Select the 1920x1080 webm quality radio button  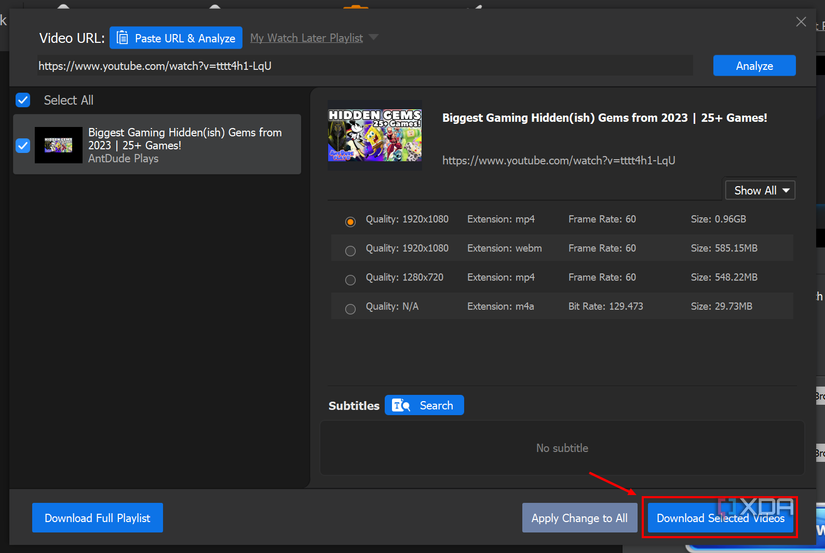click(350, 251)
